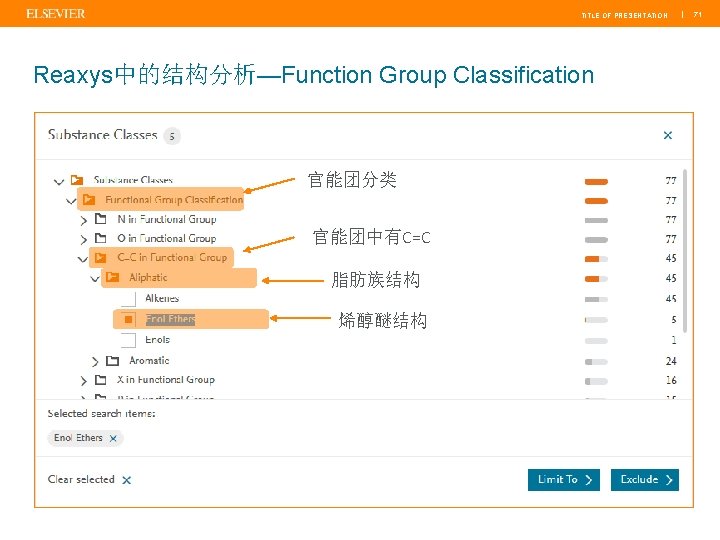Click the tree list vertical scrollbar
Viewport: 720px width, 540px height.
[685, 251]
